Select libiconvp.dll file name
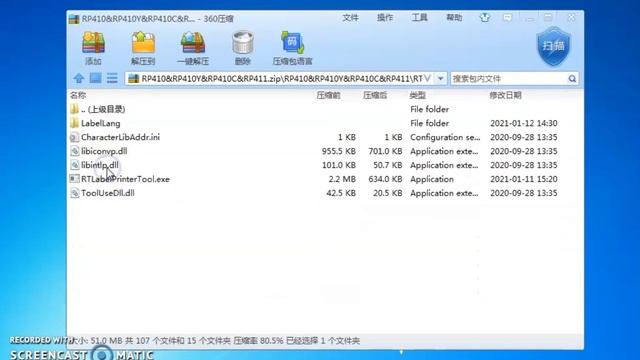The width and height of the screenshot is (640, 360). [104, 151]
